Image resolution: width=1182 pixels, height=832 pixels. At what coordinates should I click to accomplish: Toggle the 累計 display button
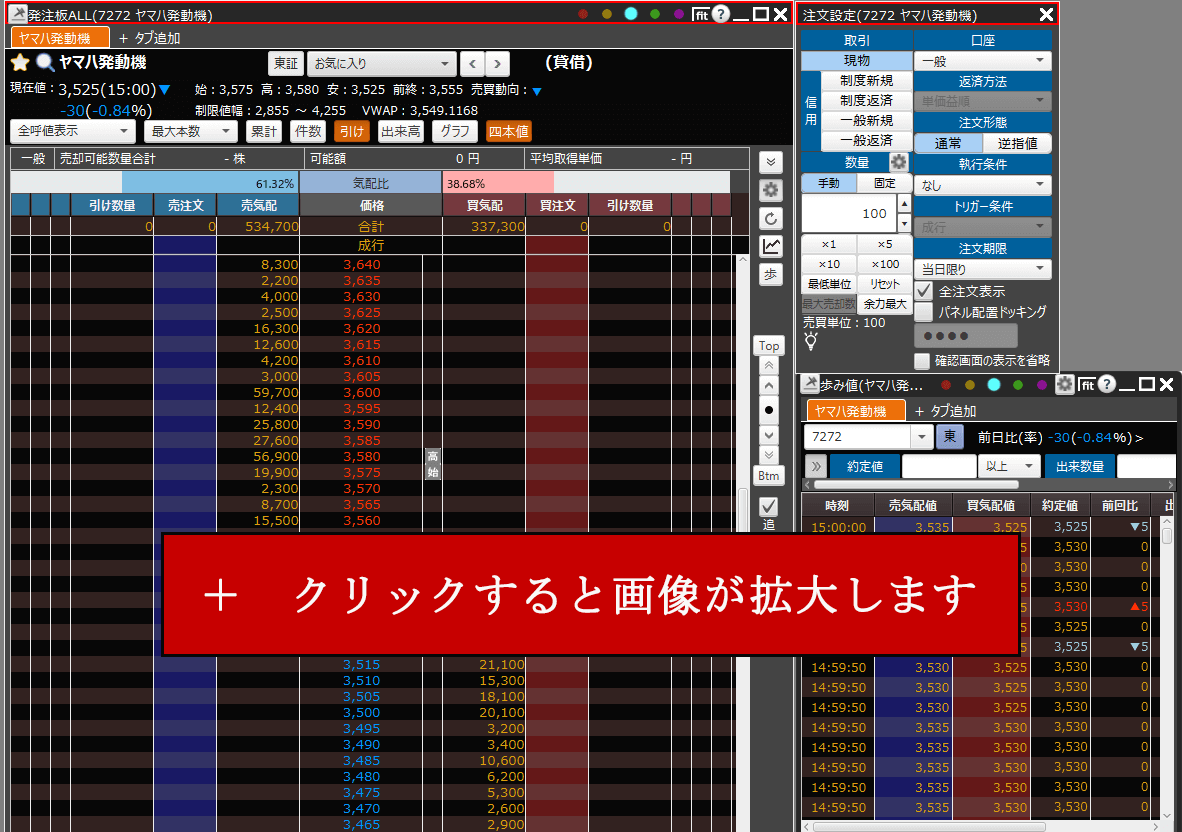[264, 131]
